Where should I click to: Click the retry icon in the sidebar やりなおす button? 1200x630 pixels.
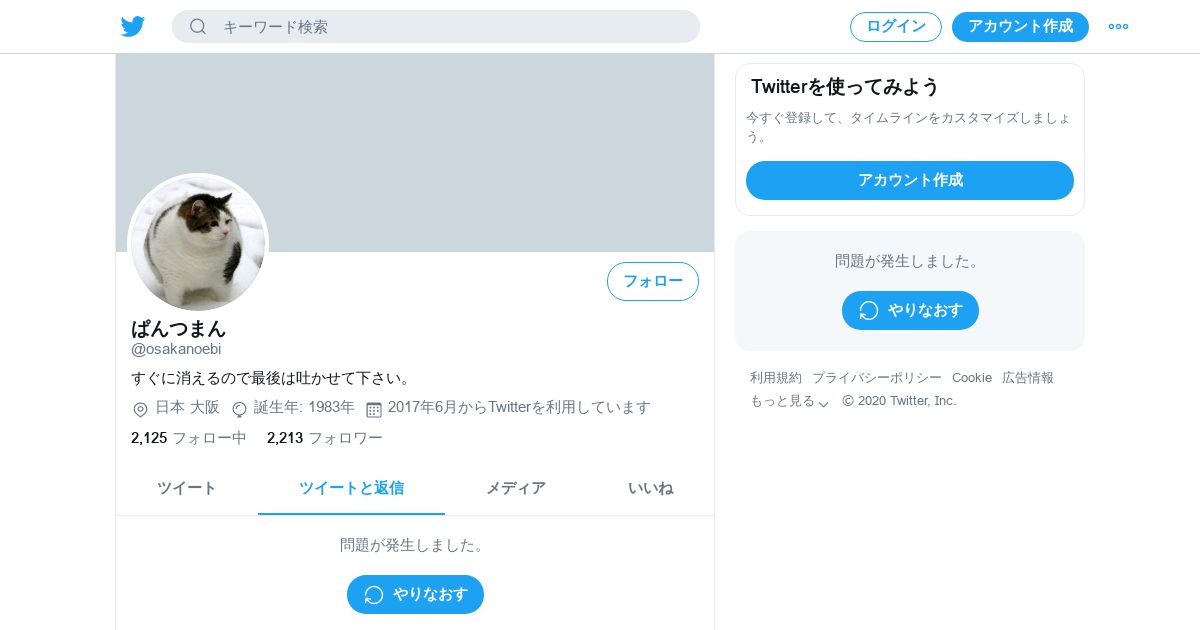pos(869,311)
